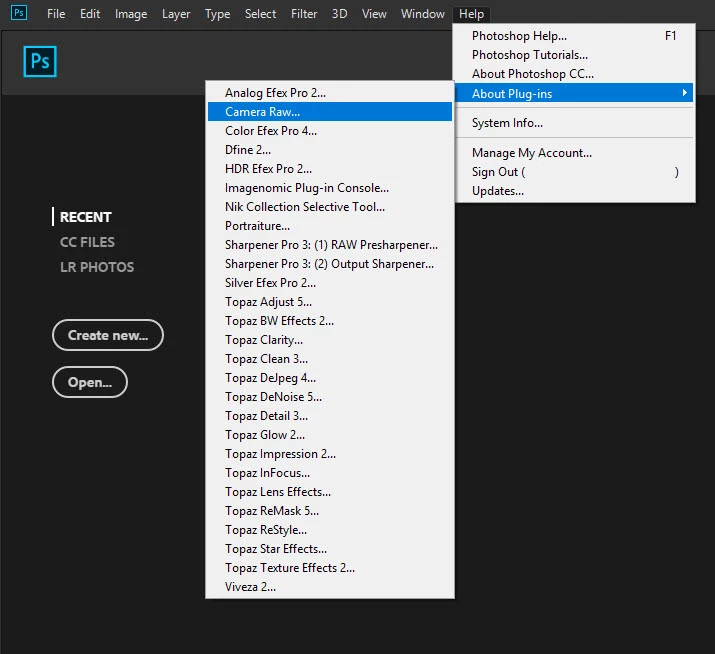Screen dimensions: 715x654
Task: Open the Filter menu
Action: (x=304, y=14)
